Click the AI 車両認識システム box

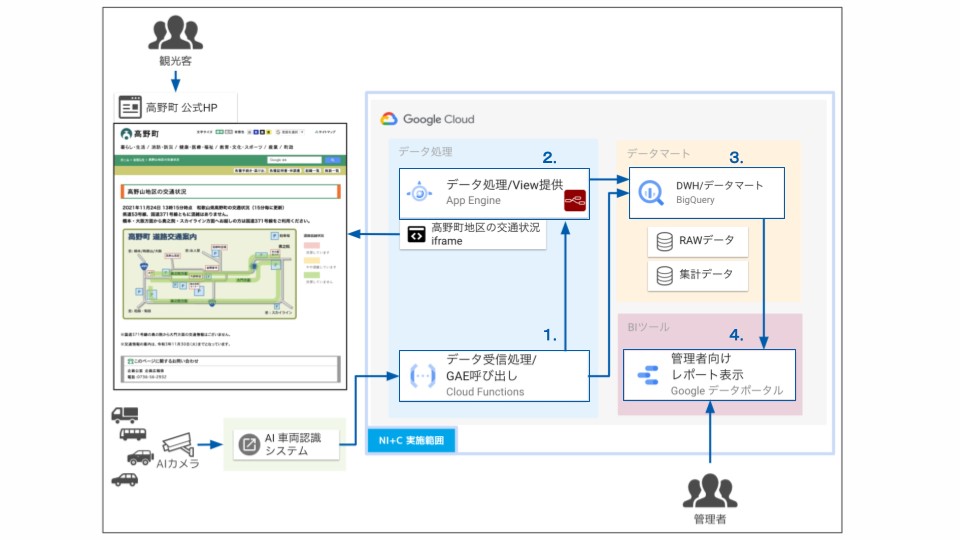pos(286,444)
